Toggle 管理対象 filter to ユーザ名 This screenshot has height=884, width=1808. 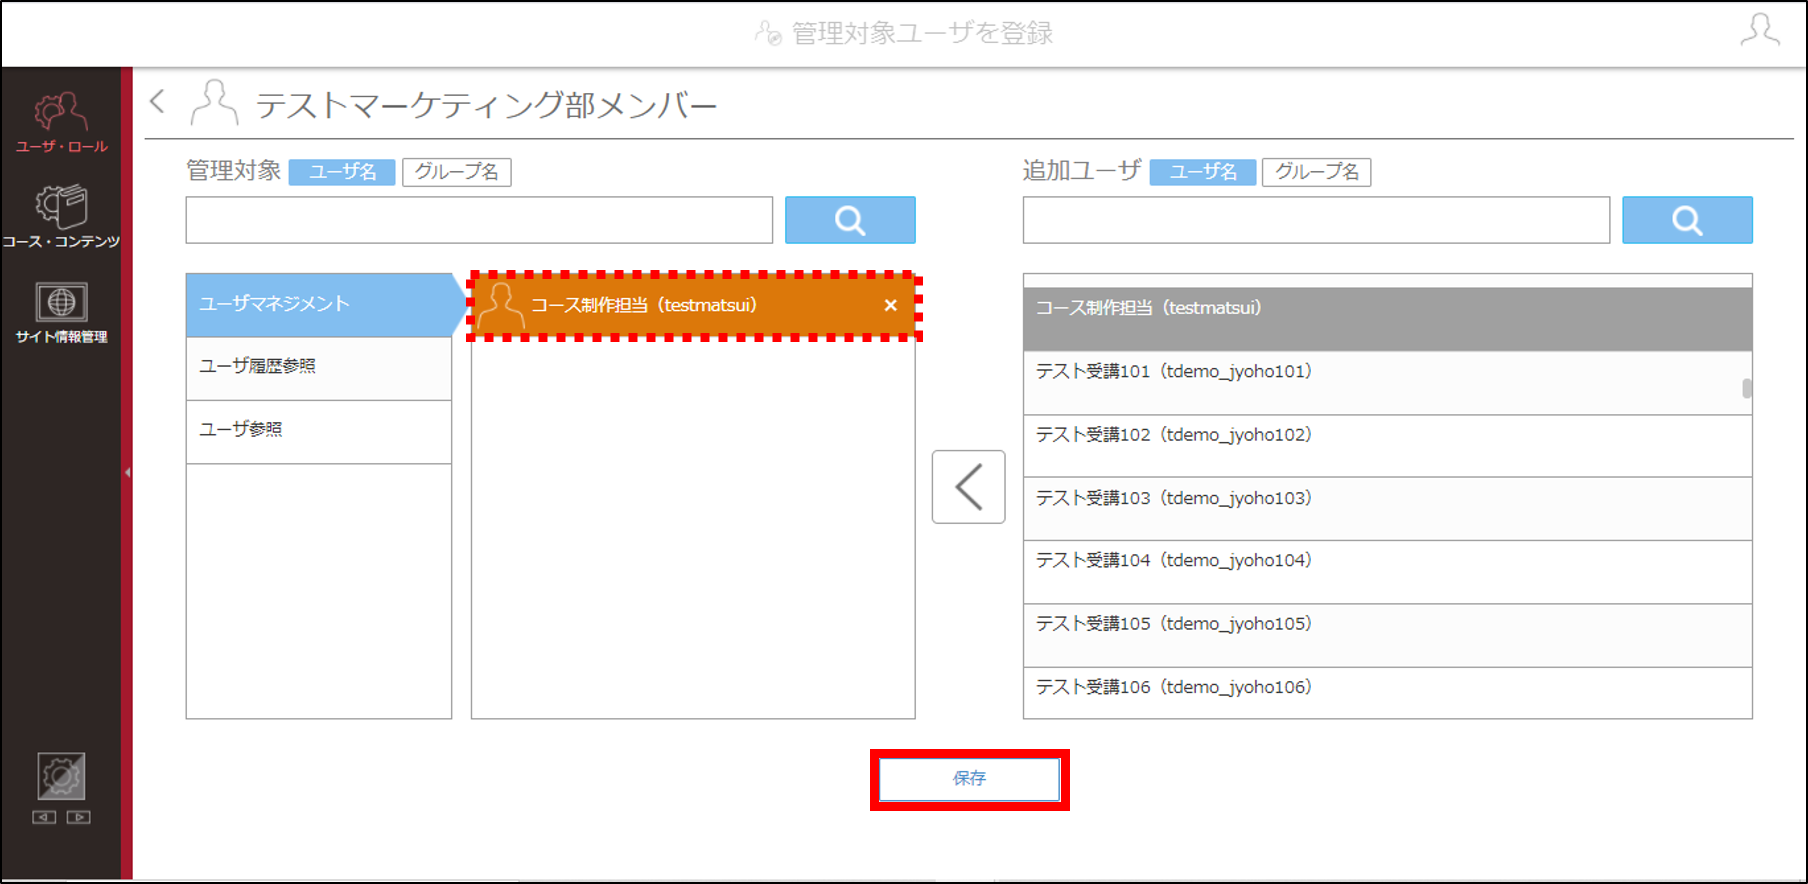point(342,172)
